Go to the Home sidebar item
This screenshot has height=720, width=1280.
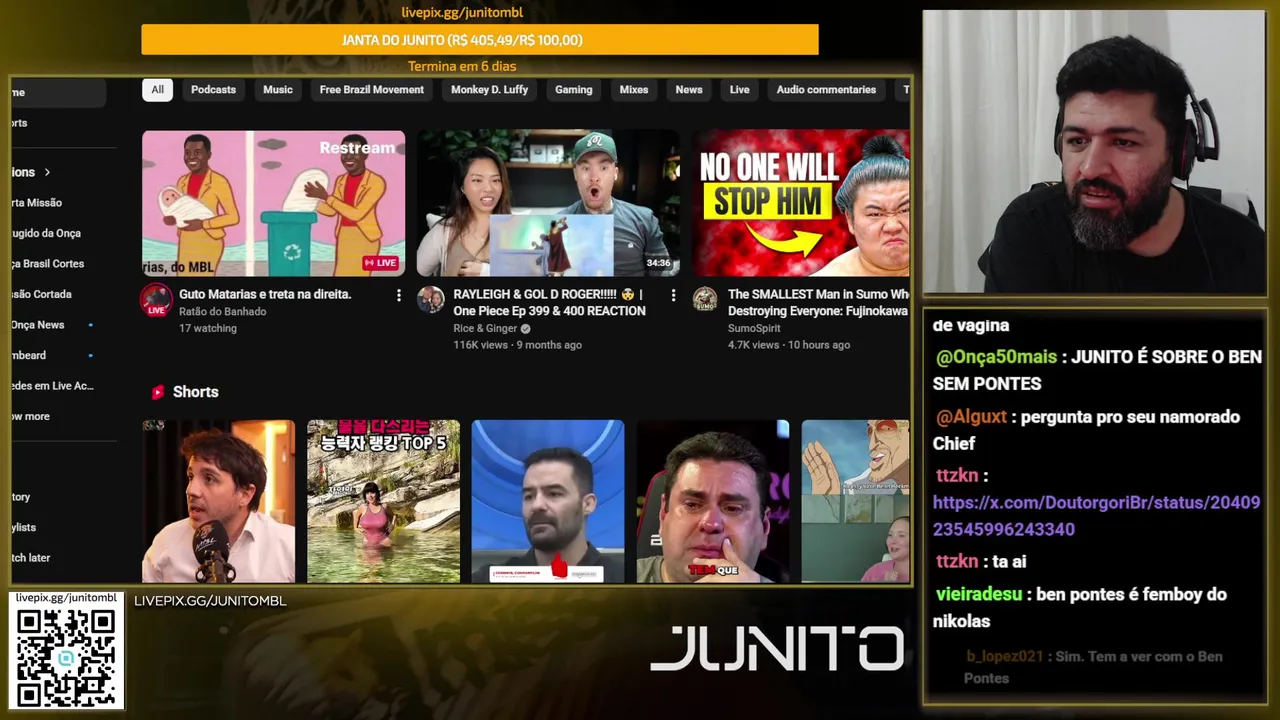point(58,92)
